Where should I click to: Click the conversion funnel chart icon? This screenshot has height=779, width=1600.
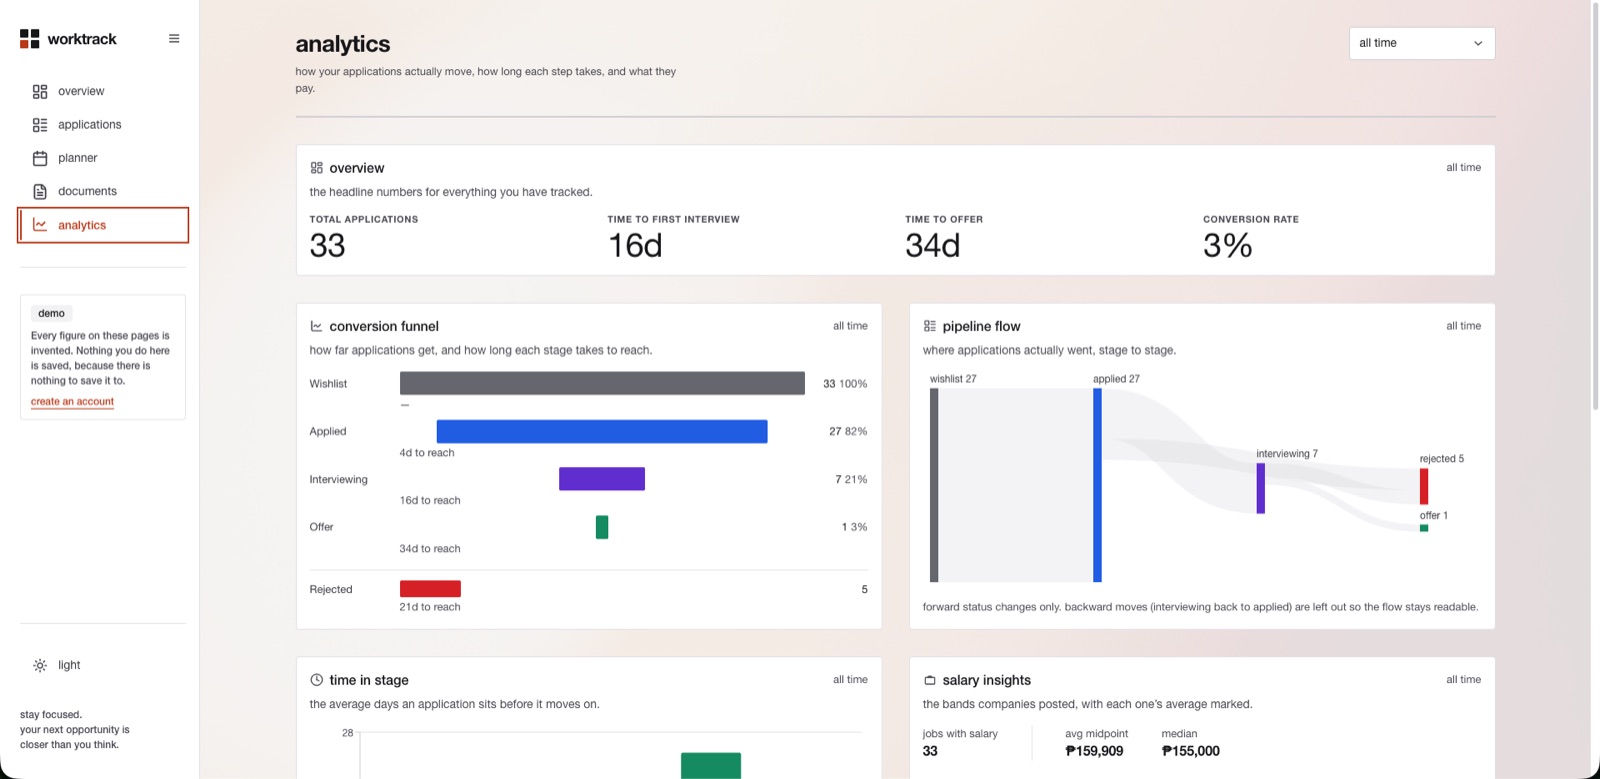[317, 326]
